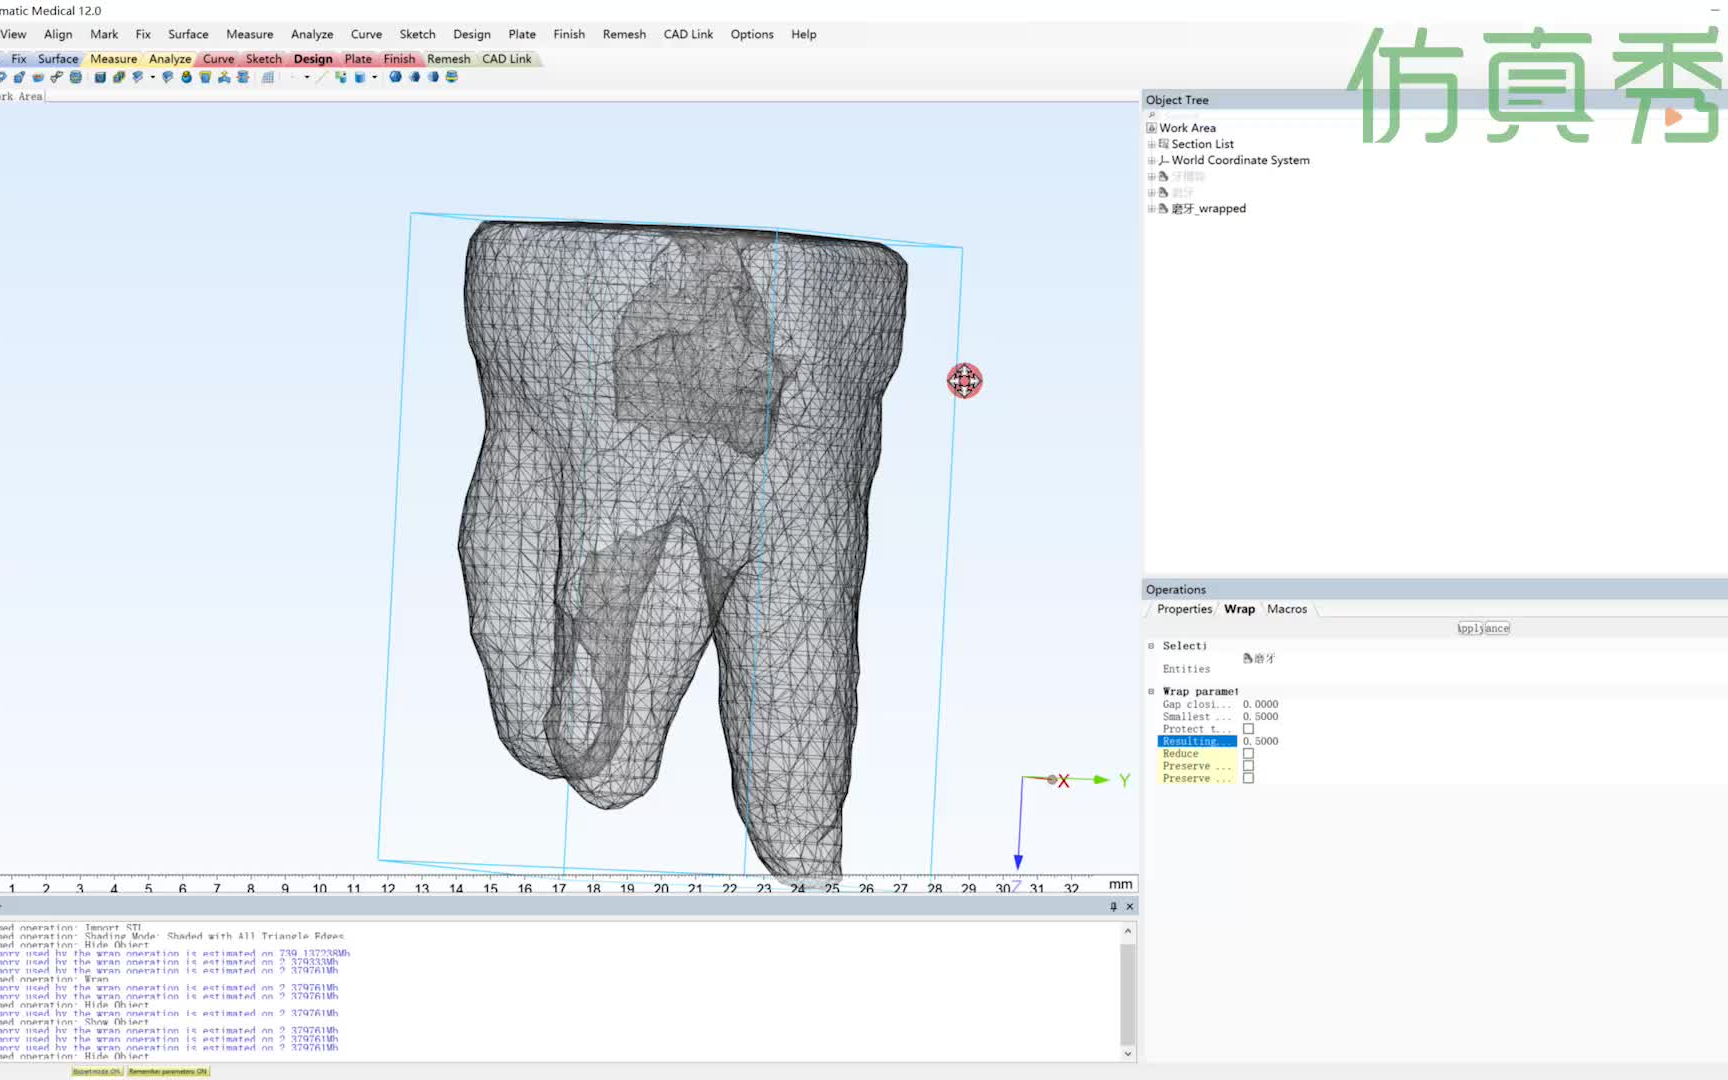Click the log panel vertical scrollbar
Screen dimensions: 1728x1080
tap(1128, 993)
